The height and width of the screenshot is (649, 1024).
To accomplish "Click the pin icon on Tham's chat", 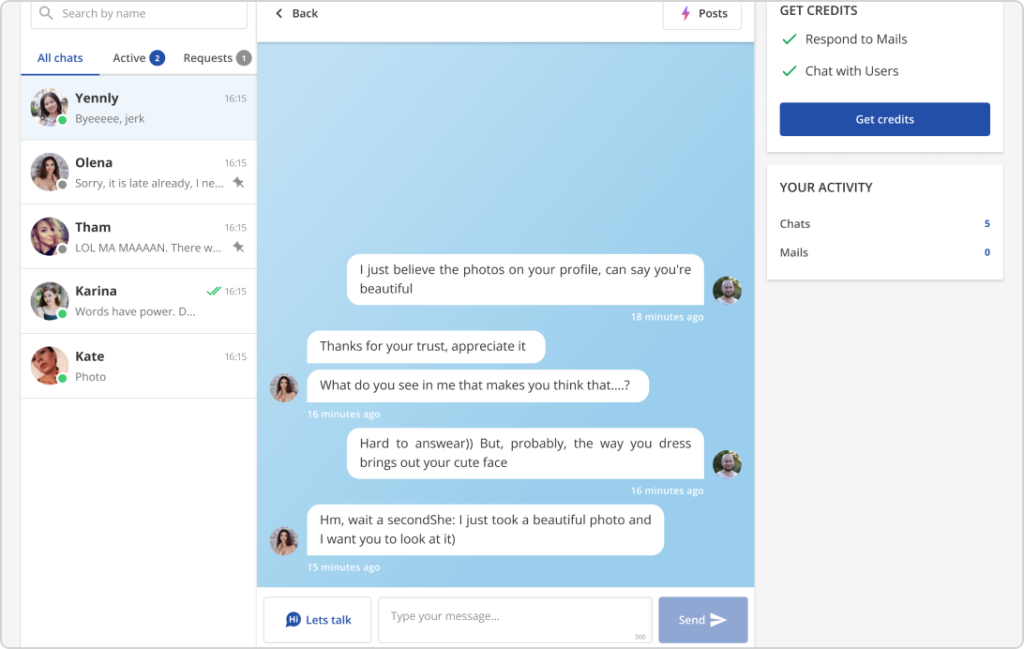I will [238, 247].
